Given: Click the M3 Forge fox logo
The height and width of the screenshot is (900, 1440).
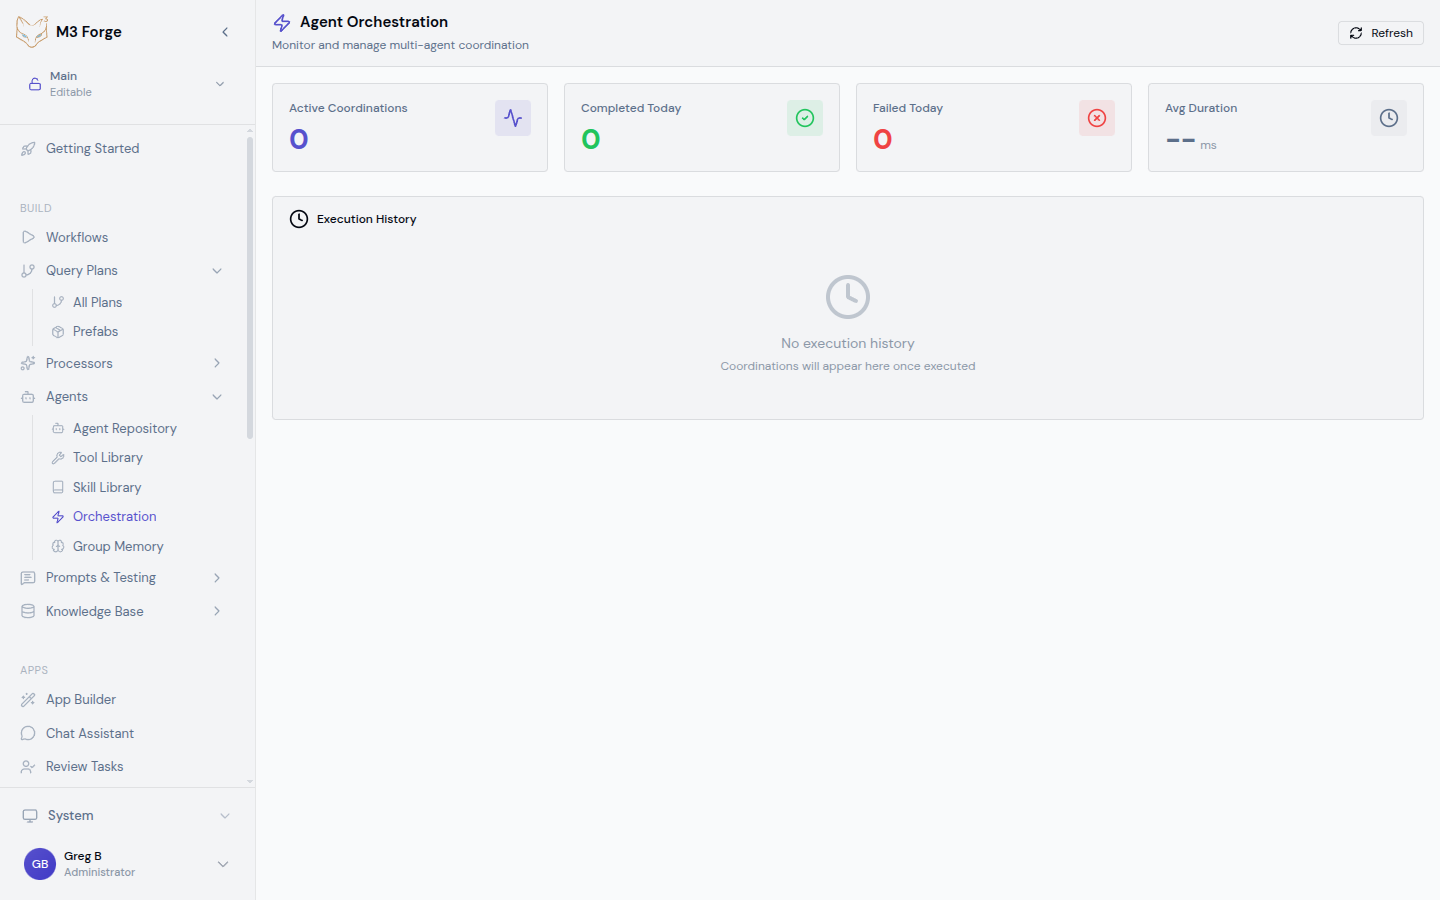Looking at the screenshot, I should point(32,32).
